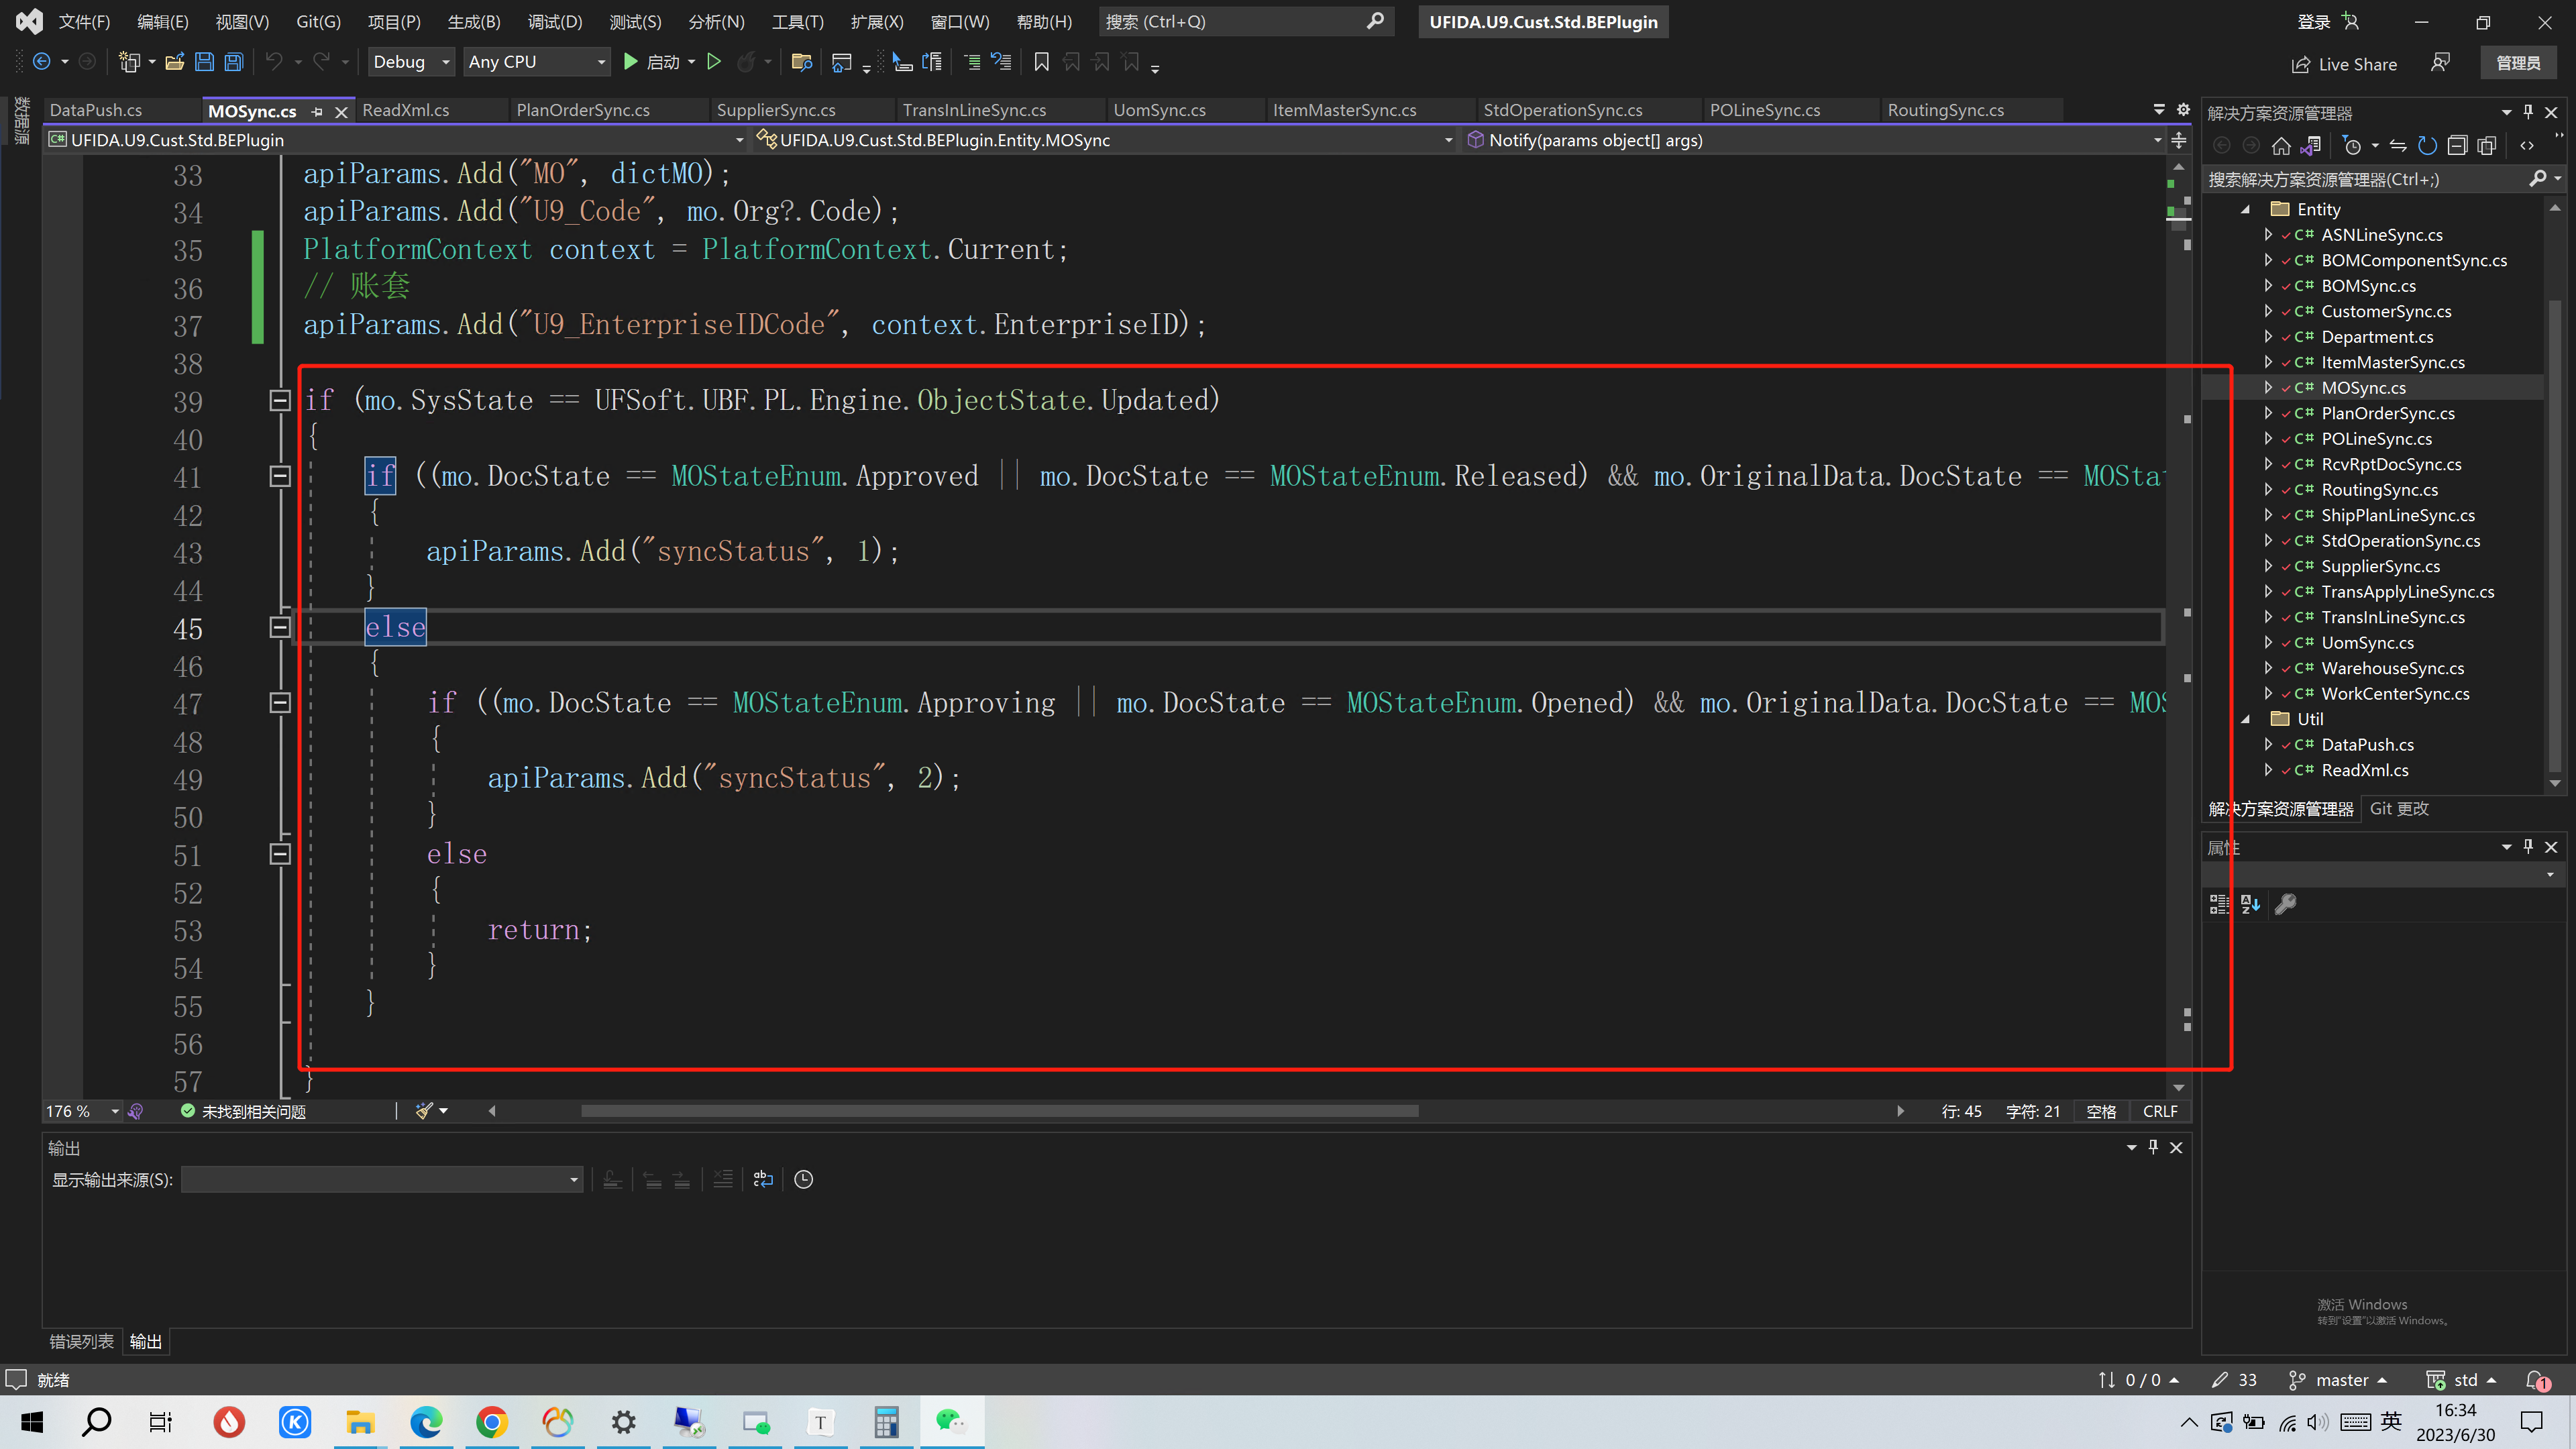This screenshot has height=1449, width=2576.
Task: Start debugging with the green play button
Action: [x=630, y=62]
